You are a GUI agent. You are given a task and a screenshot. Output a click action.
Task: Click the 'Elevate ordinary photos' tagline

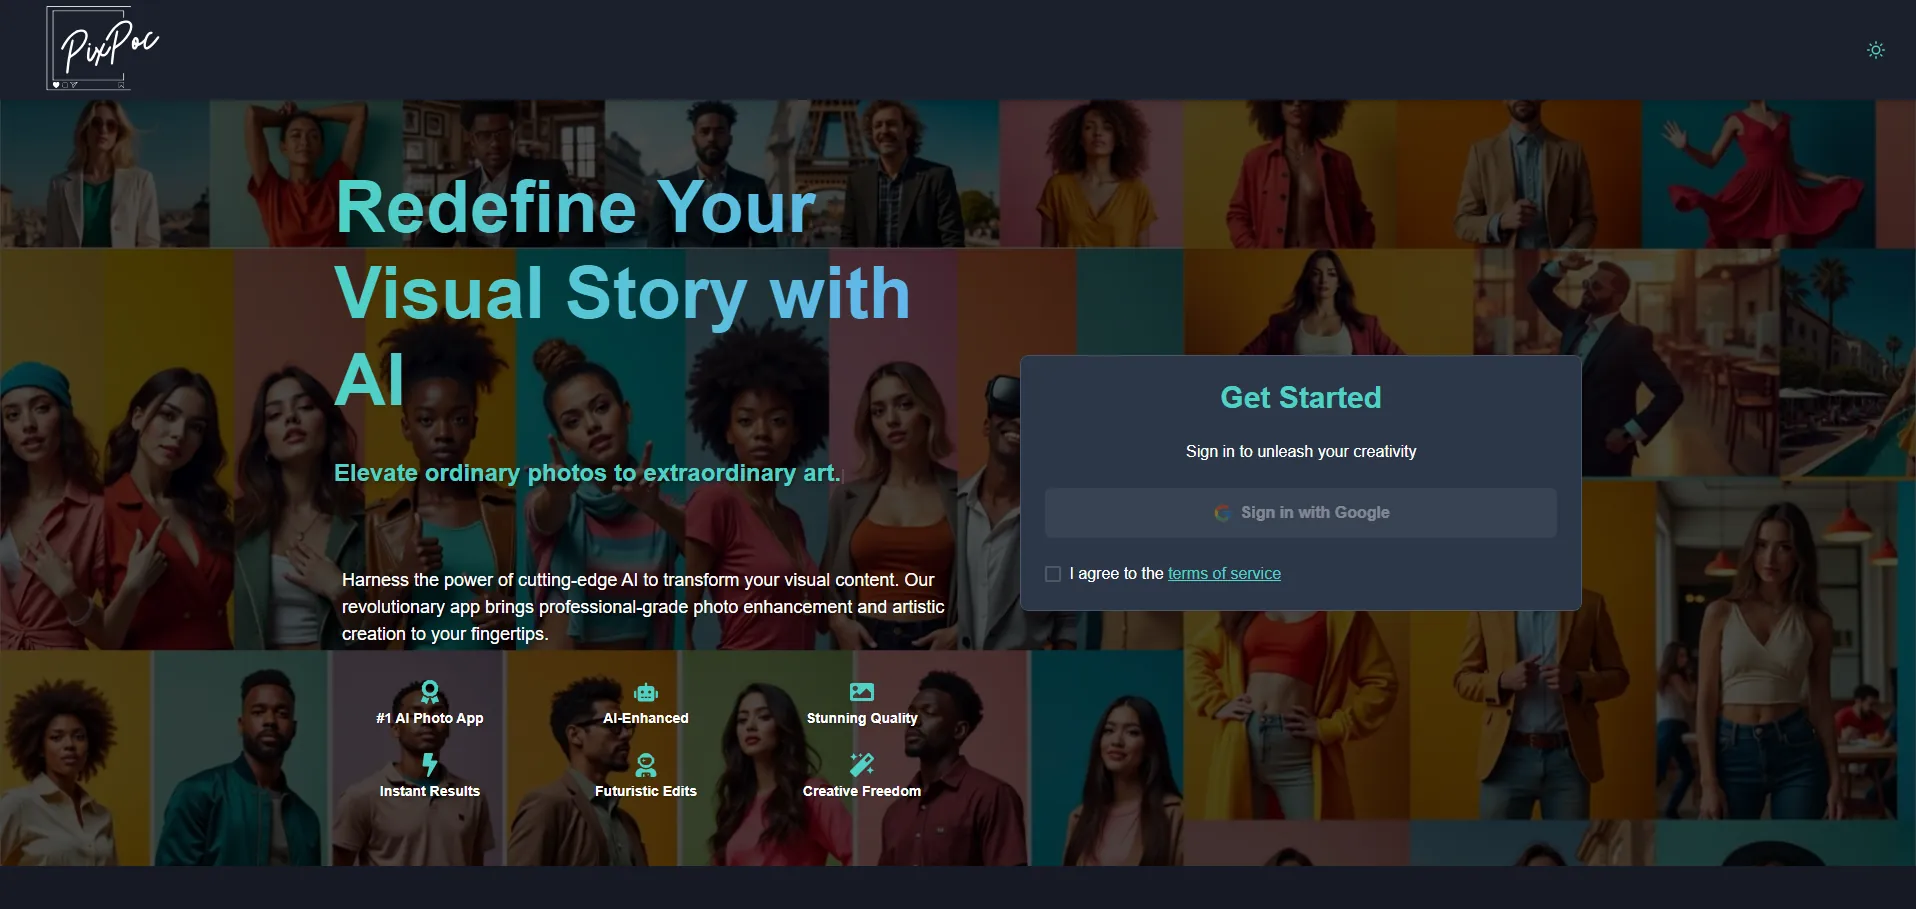pos(587,473)
